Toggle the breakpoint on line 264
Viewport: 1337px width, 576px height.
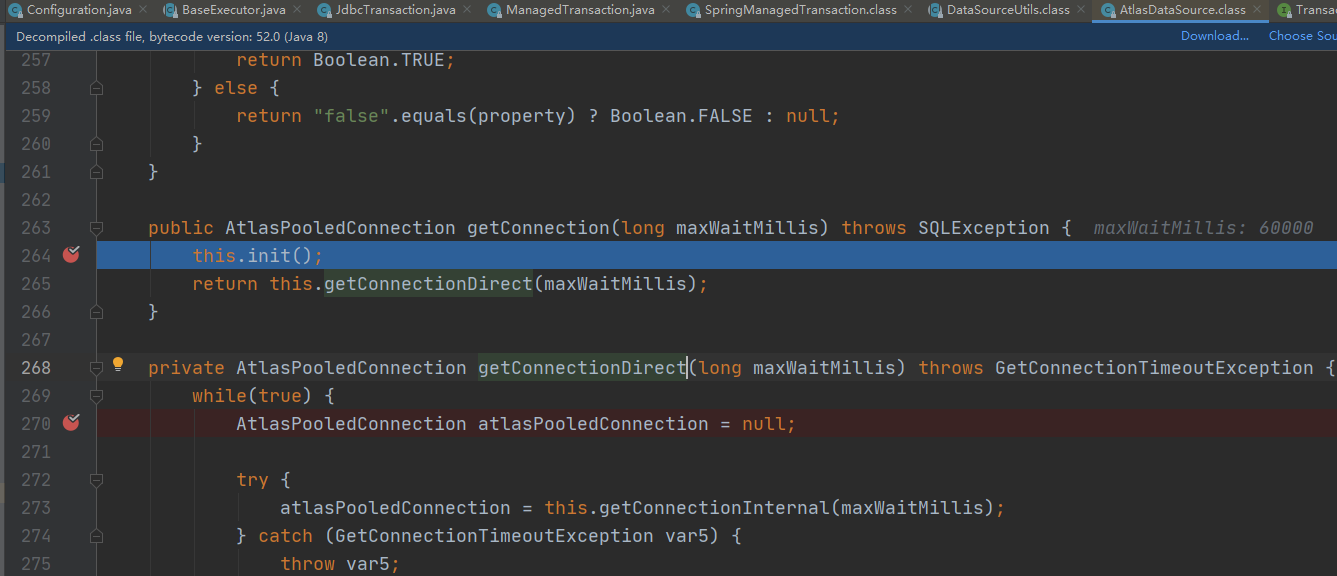(x=71, y=255)
